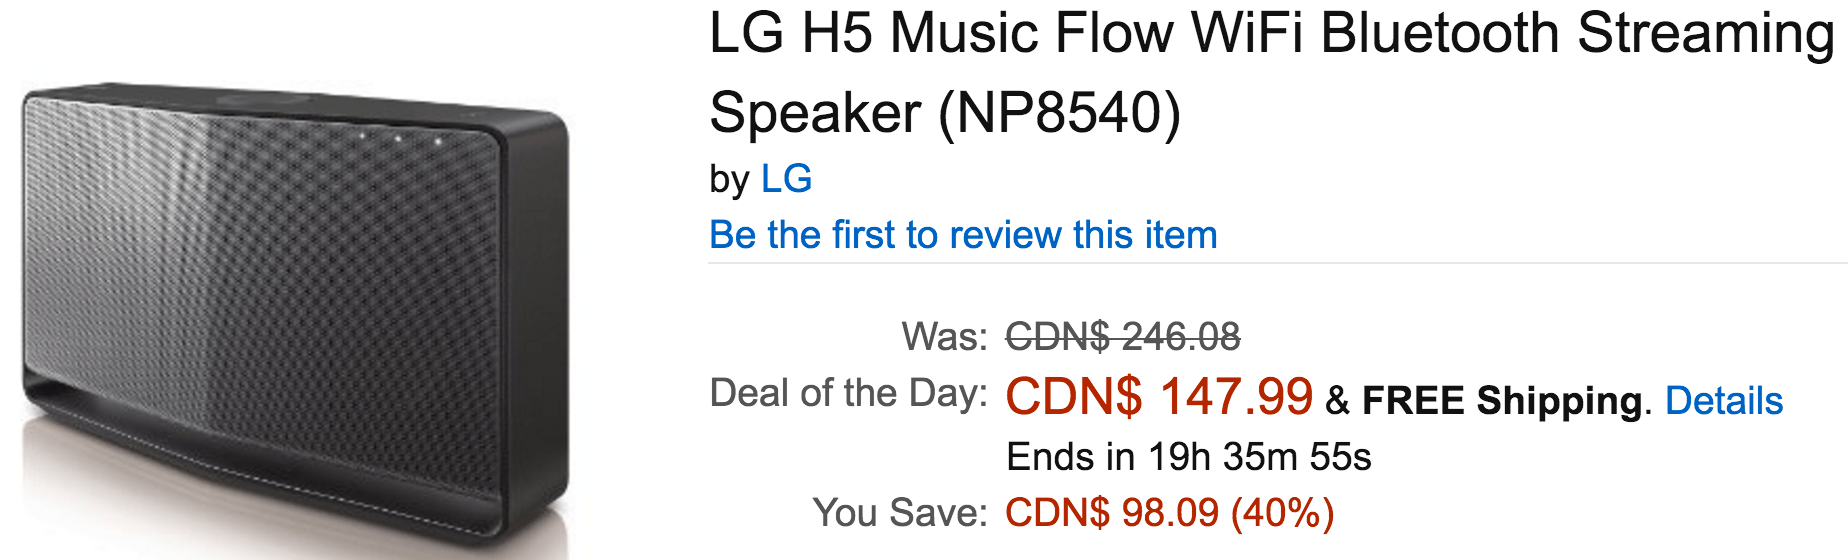Click the "Deal of the Day:" label
The height and width of the screenshot is (560, 1848).
pyautogui.click(x=848, y=393)
